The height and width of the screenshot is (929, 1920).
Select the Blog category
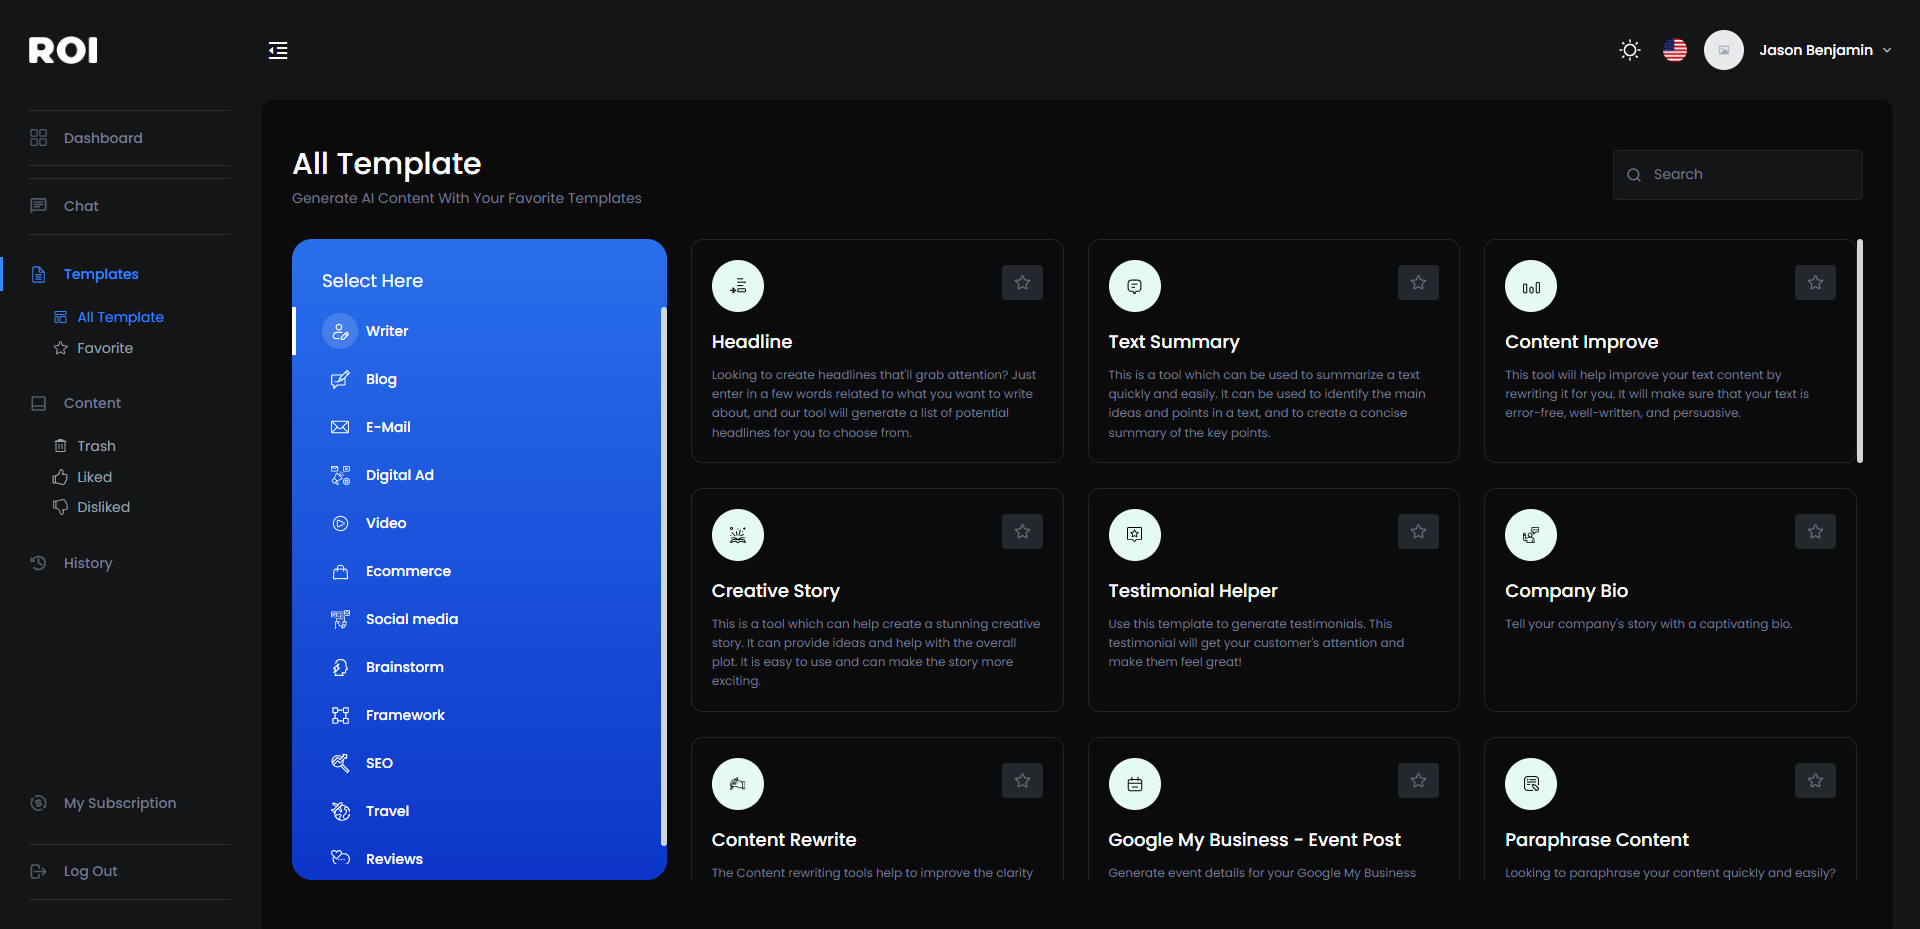tap(381, 379)
